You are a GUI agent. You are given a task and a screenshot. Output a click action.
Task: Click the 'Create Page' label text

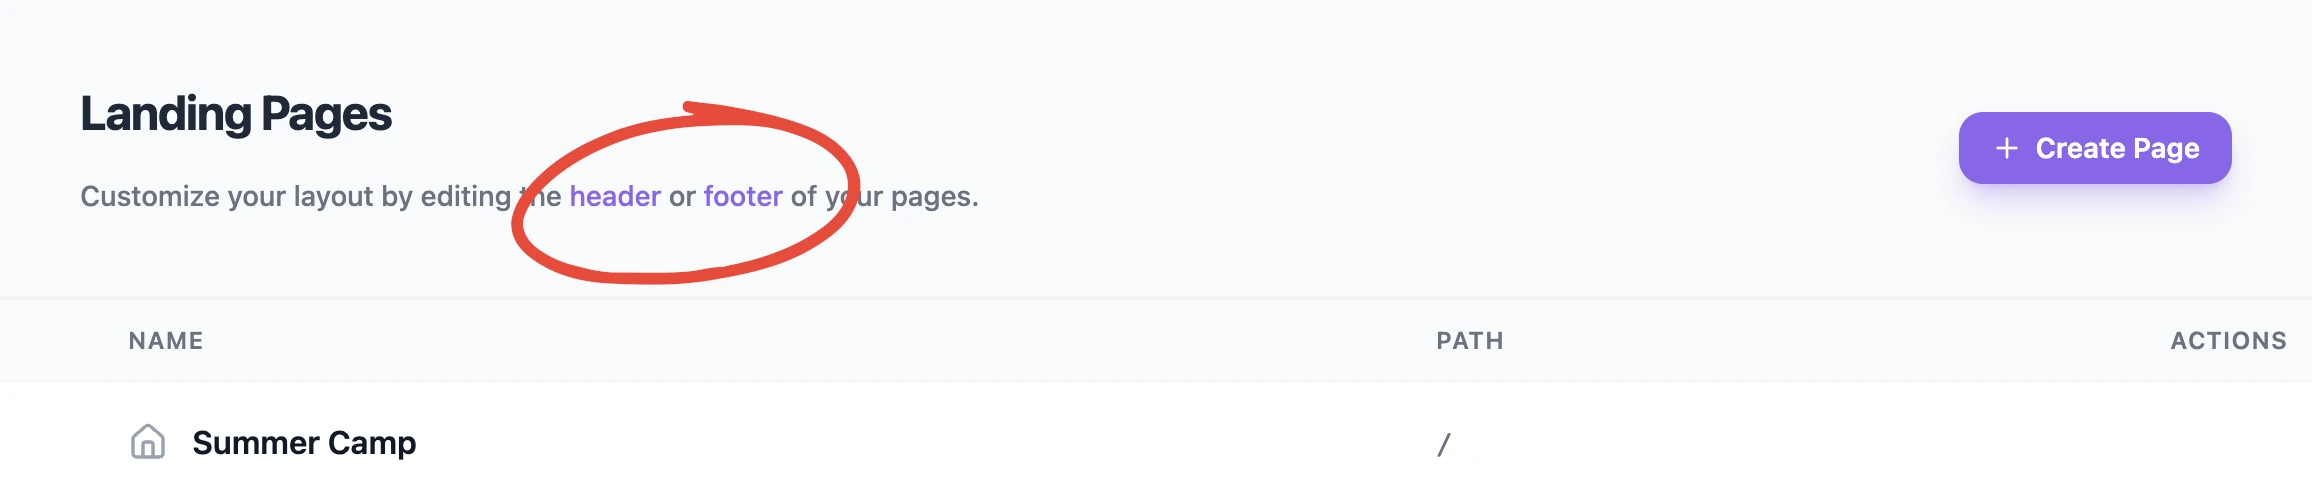pyautogui.click(x=2118, y=148)
